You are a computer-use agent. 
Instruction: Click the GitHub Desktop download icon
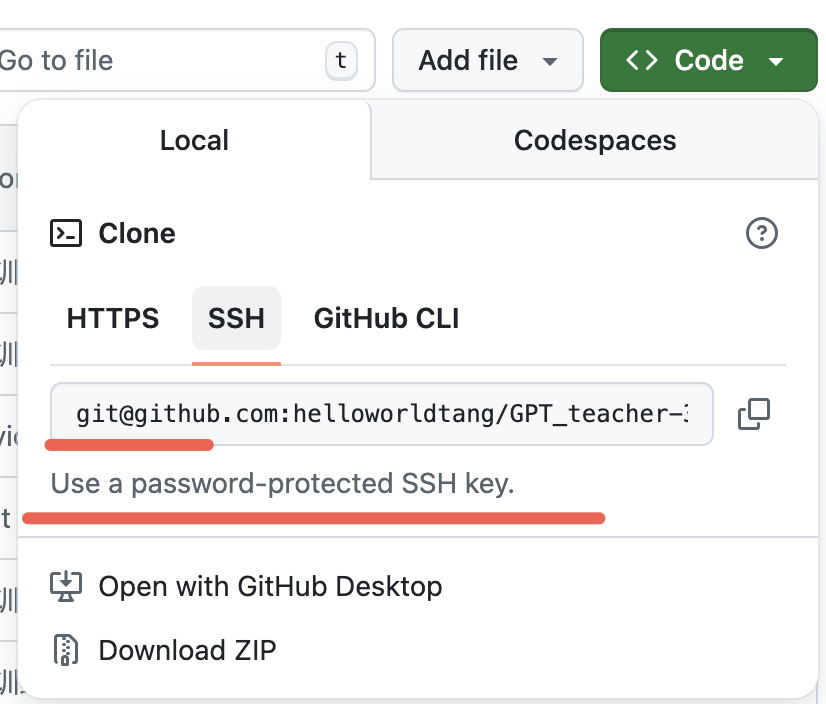(x=66, y=586)
